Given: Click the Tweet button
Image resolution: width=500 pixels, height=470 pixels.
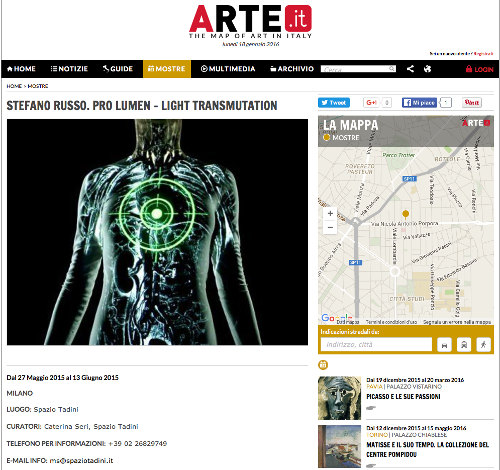Looking at the screenshot, I should click(x=334, y=103).
